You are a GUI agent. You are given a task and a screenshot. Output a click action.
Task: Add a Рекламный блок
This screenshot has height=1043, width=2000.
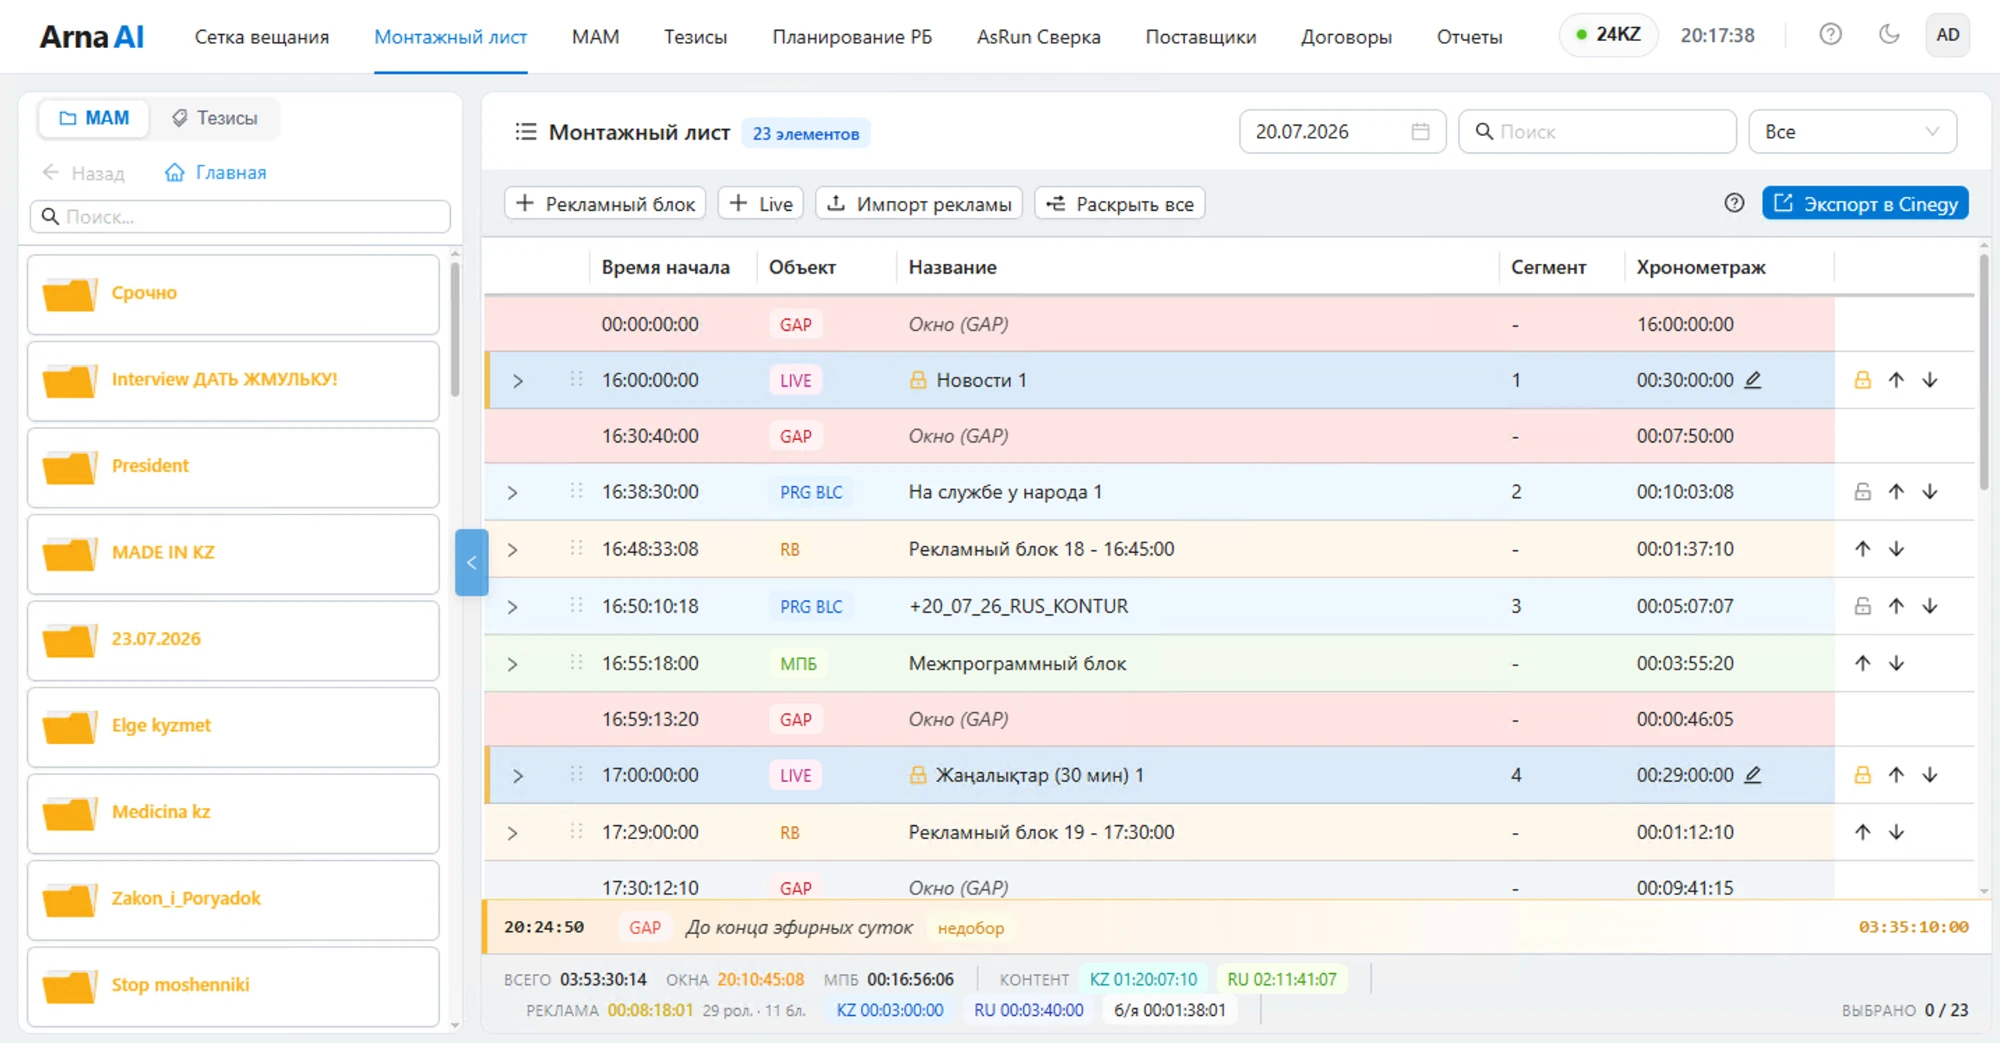pos(605,204)
